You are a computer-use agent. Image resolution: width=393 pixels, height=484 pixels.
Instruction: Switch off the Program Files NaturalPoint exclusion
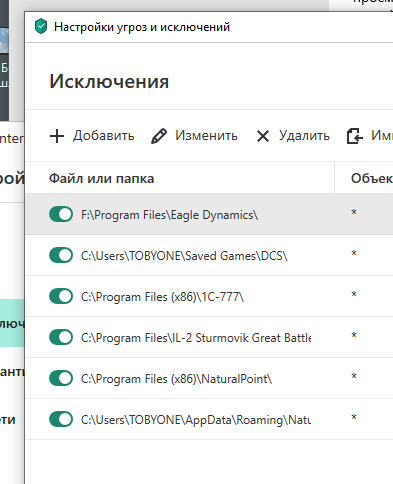pyautogui.click(x=61, y=378)
